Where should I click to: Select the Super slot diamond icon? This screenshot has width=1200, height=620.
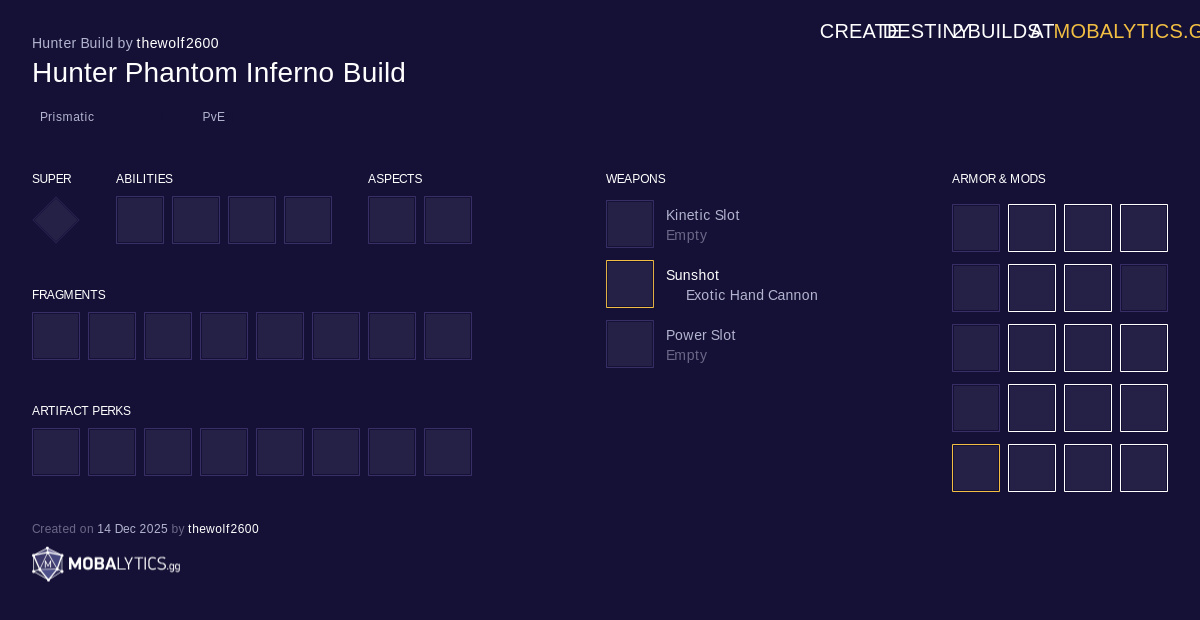55,220
